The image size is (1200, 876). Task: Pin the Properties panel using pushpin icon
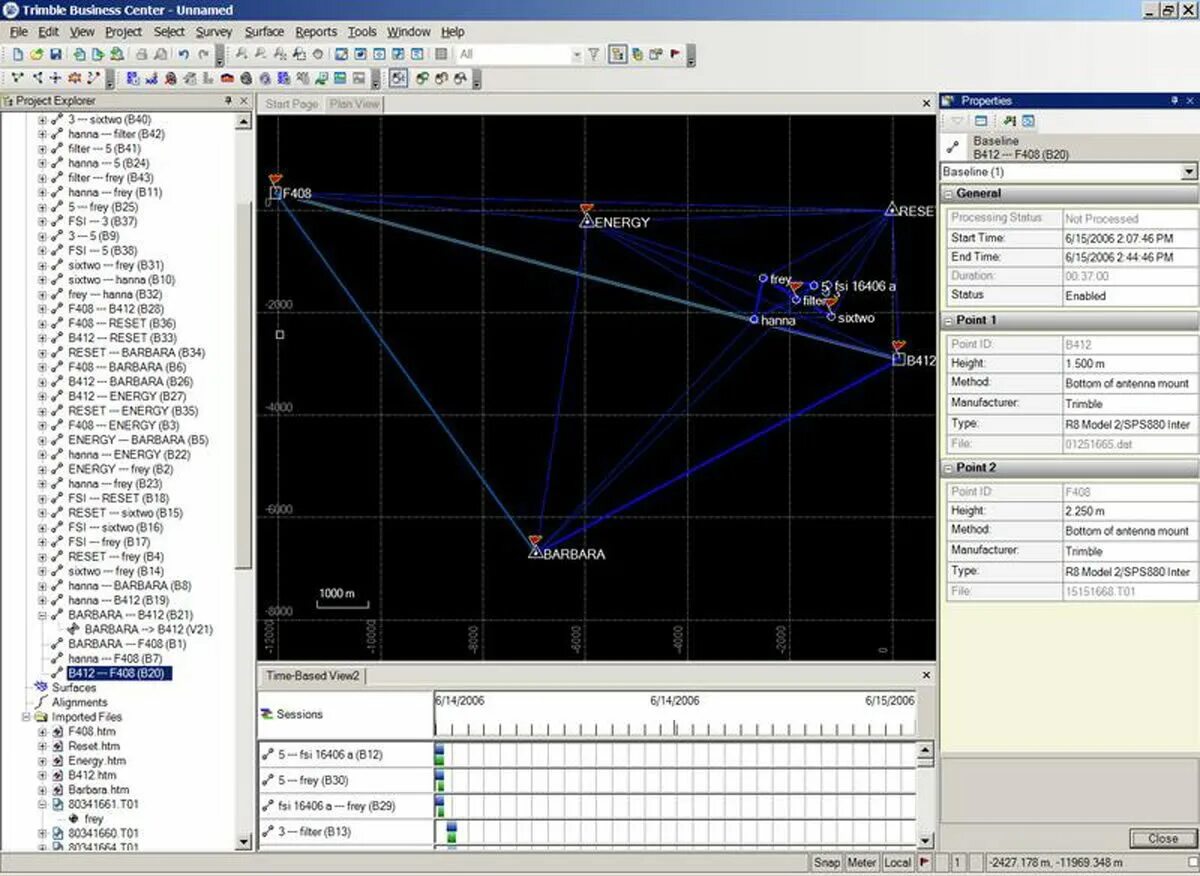[1174, 100]
